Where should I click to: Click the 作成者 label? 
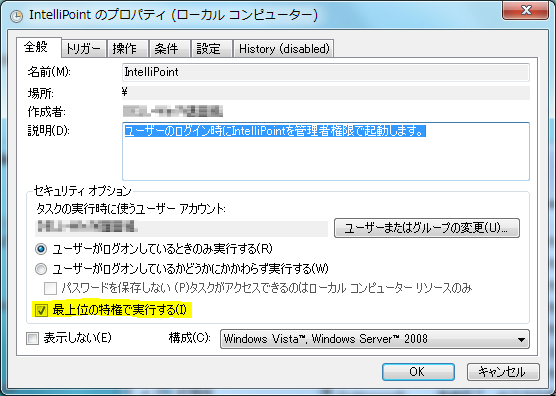(46, 112)
